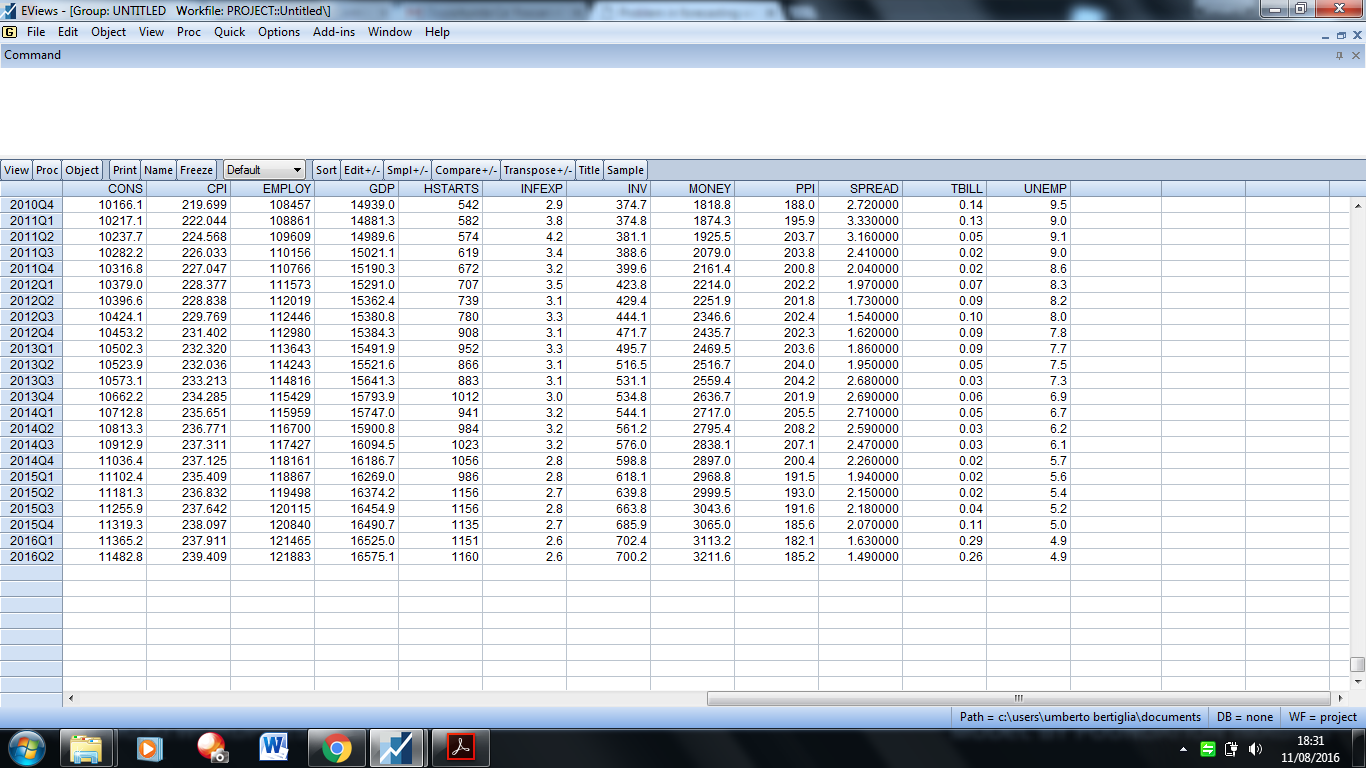Image resolution: width=1366 pixels, height=768 pixels.
Task: Click the command window input area
Action: [683, 112]
